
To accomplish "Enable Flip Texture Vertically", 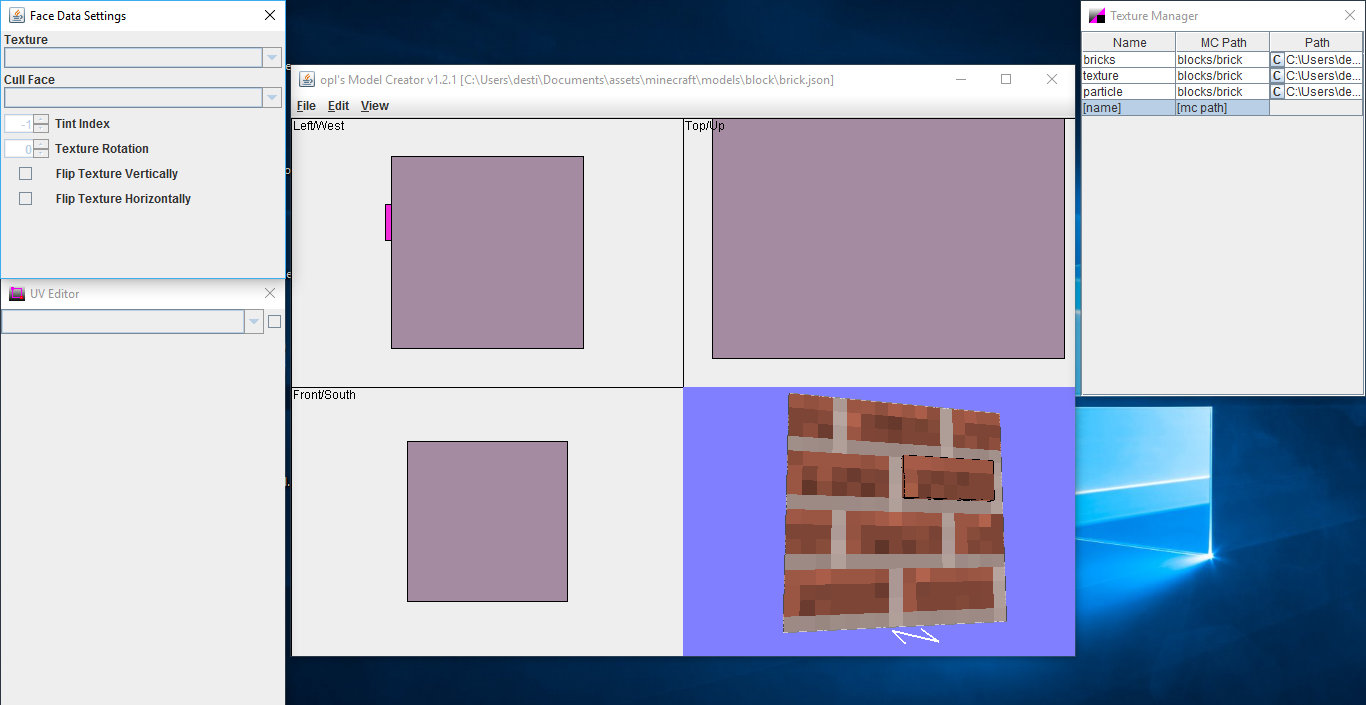I will [x=25, y=173].
